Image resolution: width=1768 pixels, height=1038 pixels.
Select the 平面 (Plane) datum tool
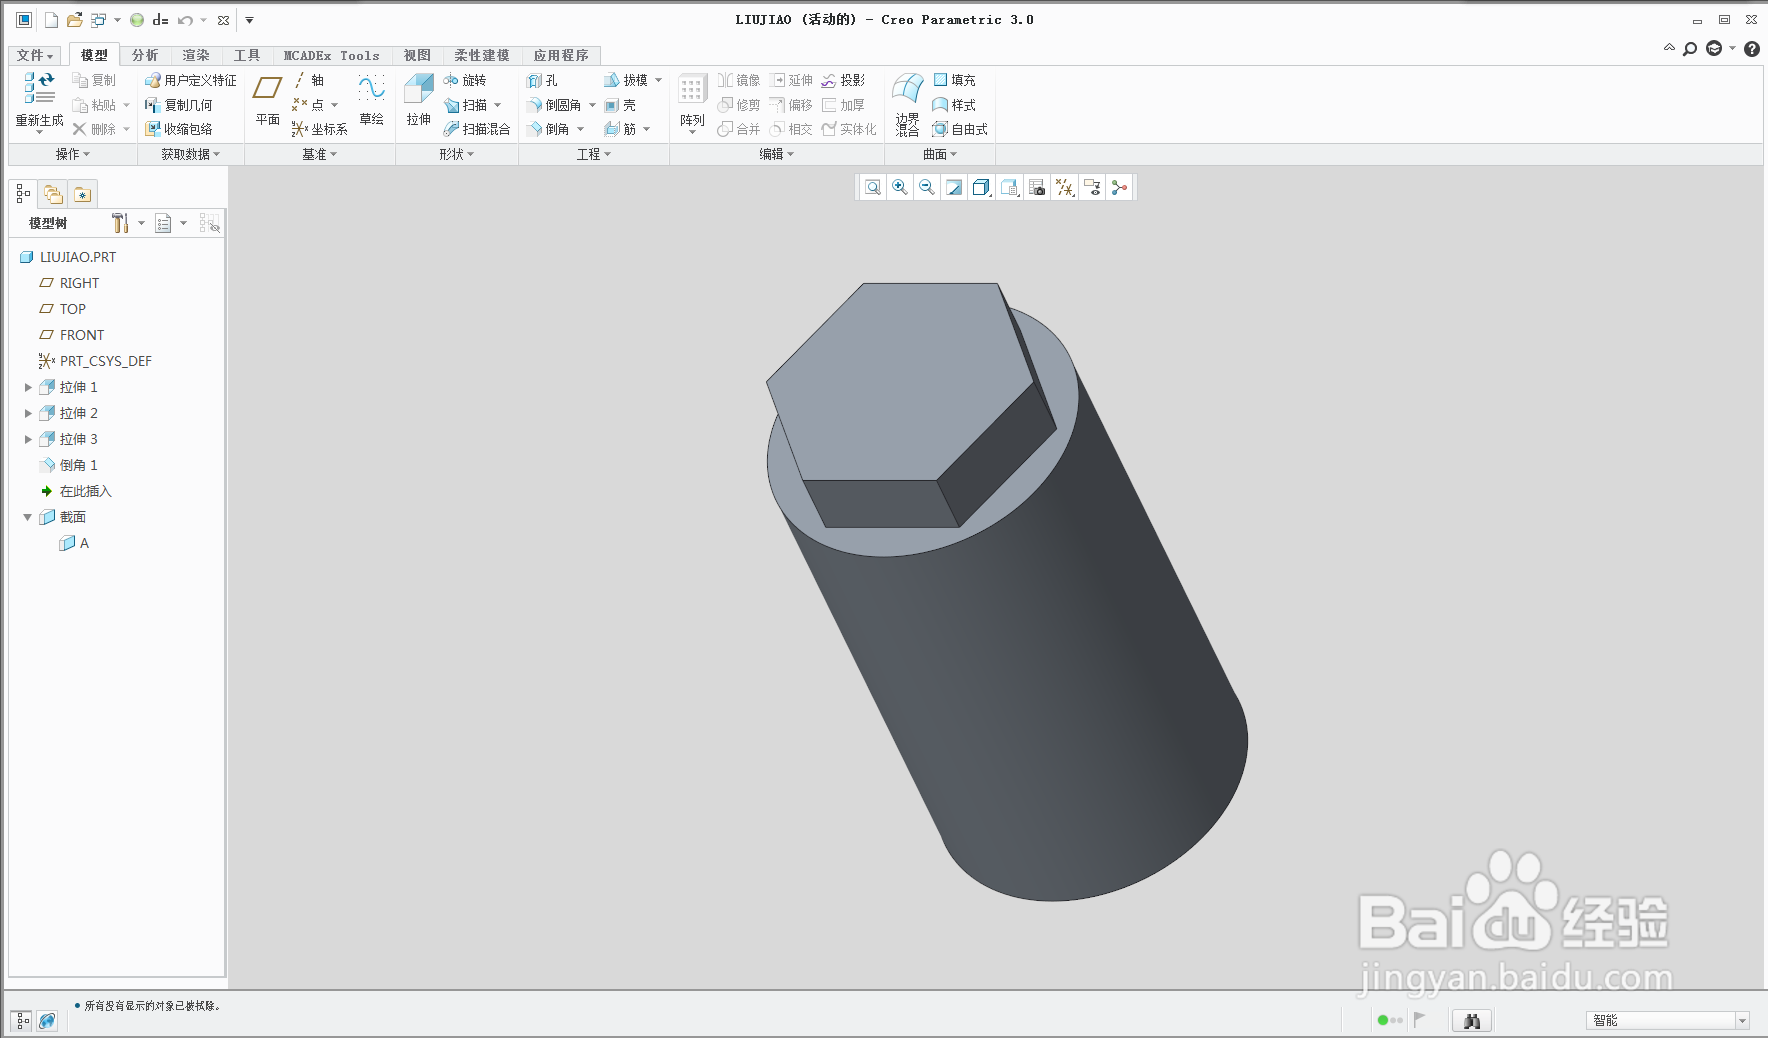click(x=267, y=101)
